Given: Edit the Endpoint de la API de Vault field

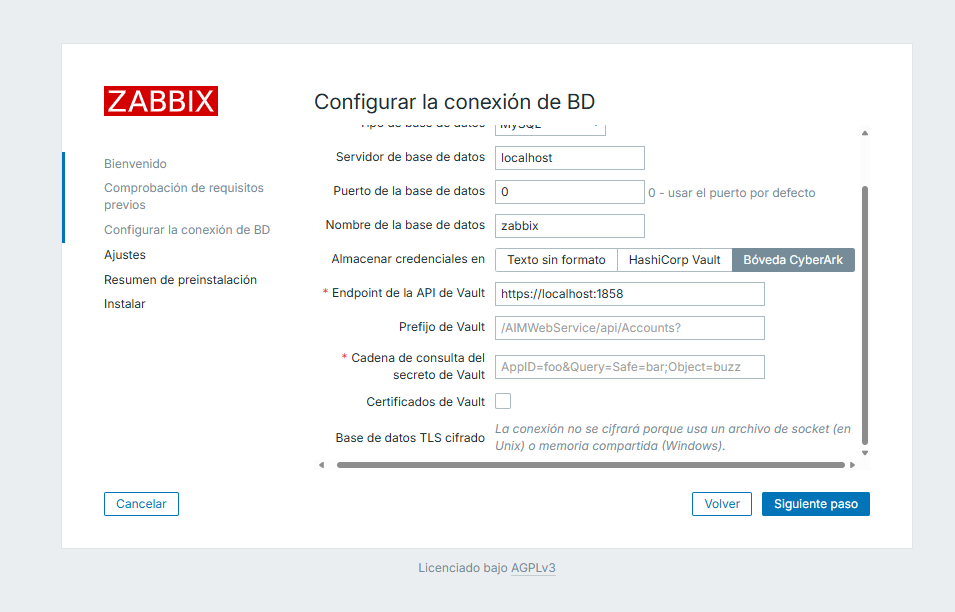Looking at the screenshot, I should tap(630, 294).
